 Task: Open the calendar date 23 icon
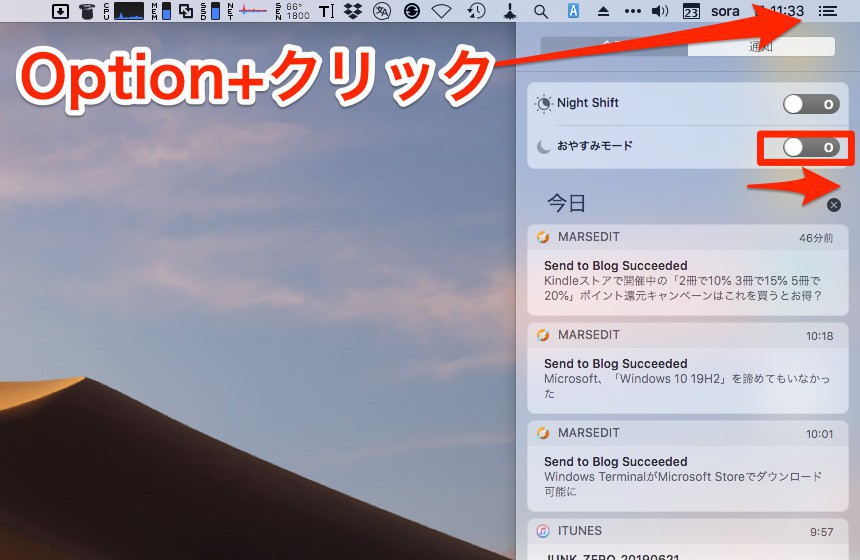click(x=691, y=11)
